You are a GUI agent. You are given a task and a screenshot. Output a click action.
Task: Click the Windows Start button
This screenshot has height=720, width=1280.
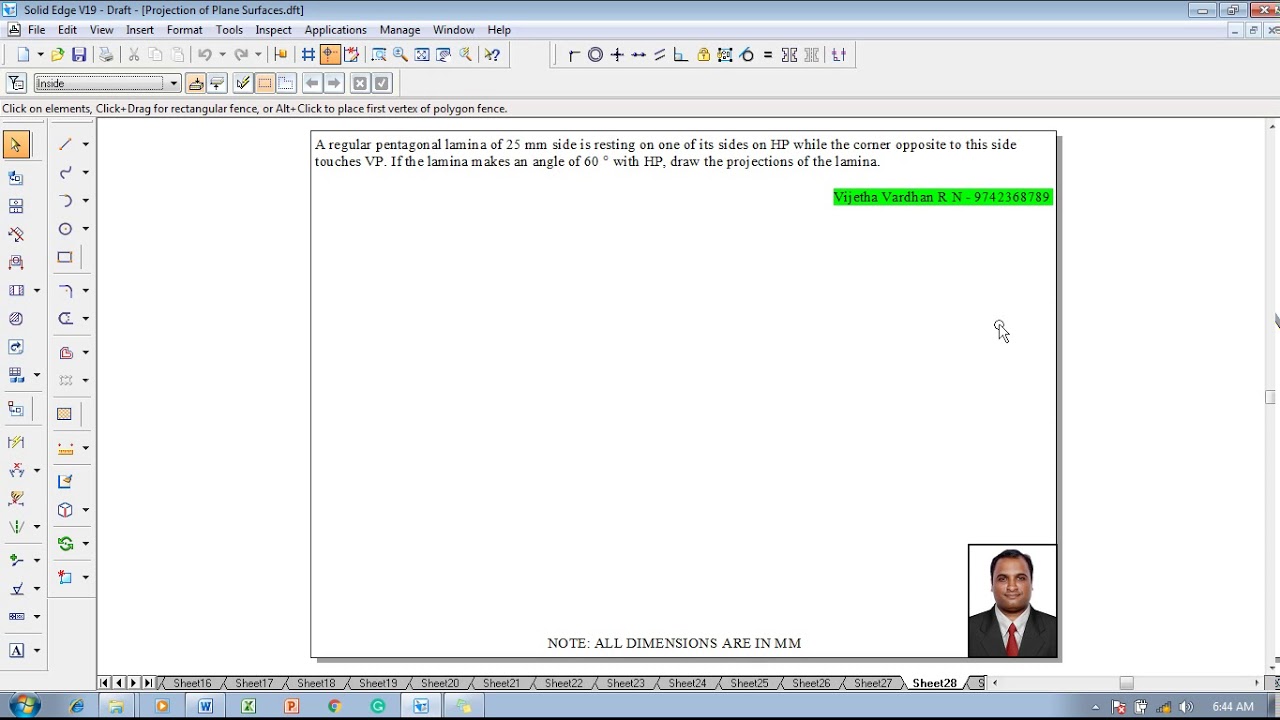click(24, 706)
